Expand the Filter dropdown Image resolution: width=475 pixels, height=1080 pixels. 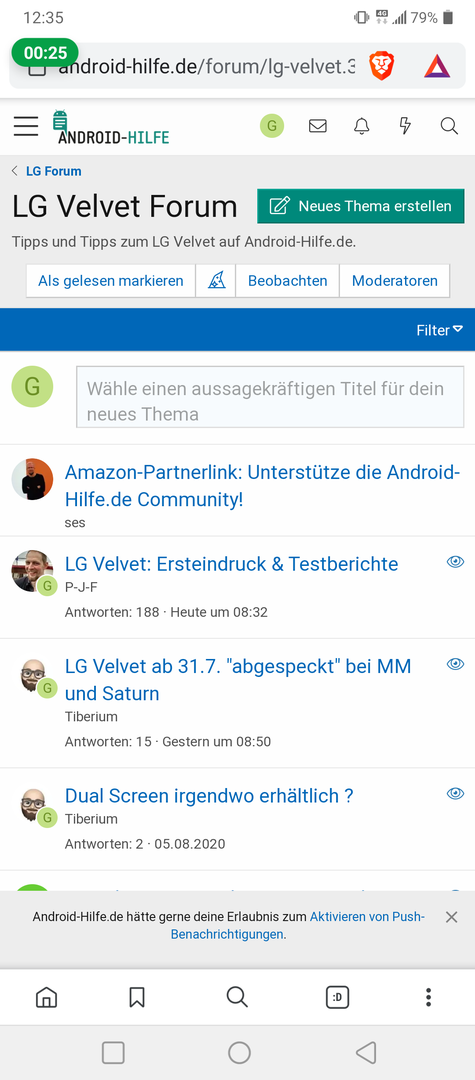(x=439, y=330)
